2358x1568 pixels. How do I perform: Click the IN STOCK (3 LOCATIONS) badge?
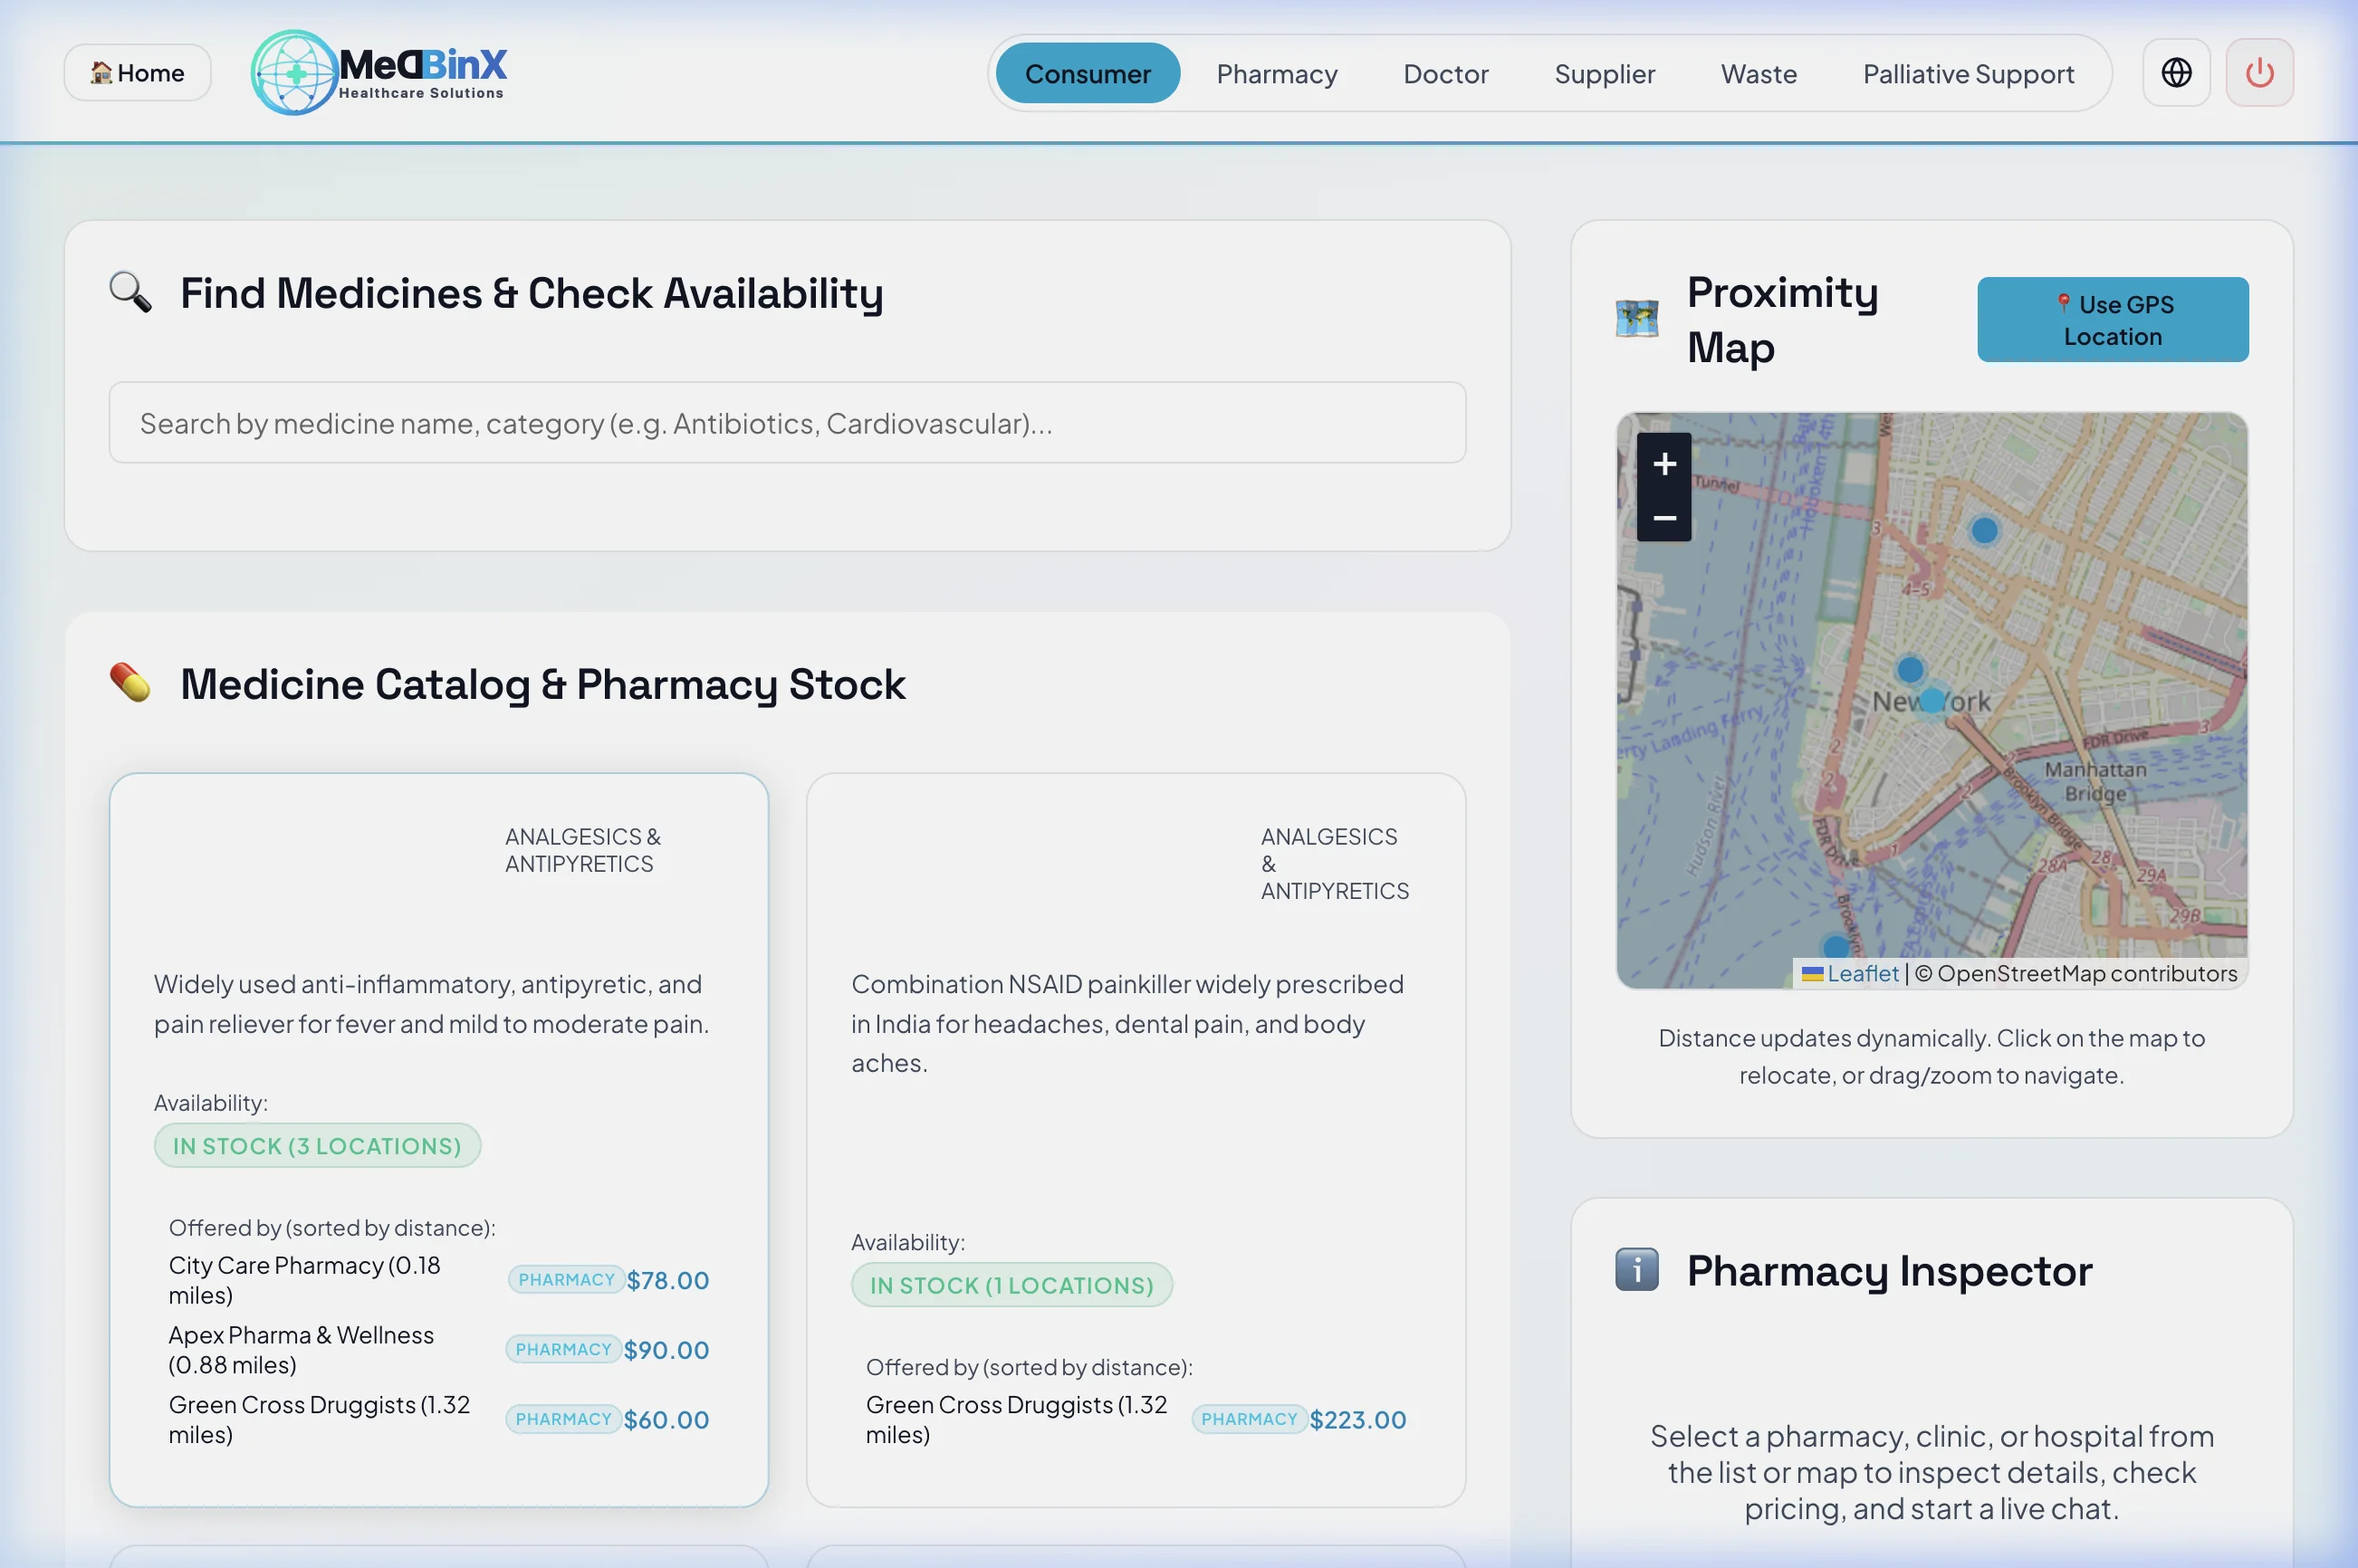click(x=317, y=1145)
